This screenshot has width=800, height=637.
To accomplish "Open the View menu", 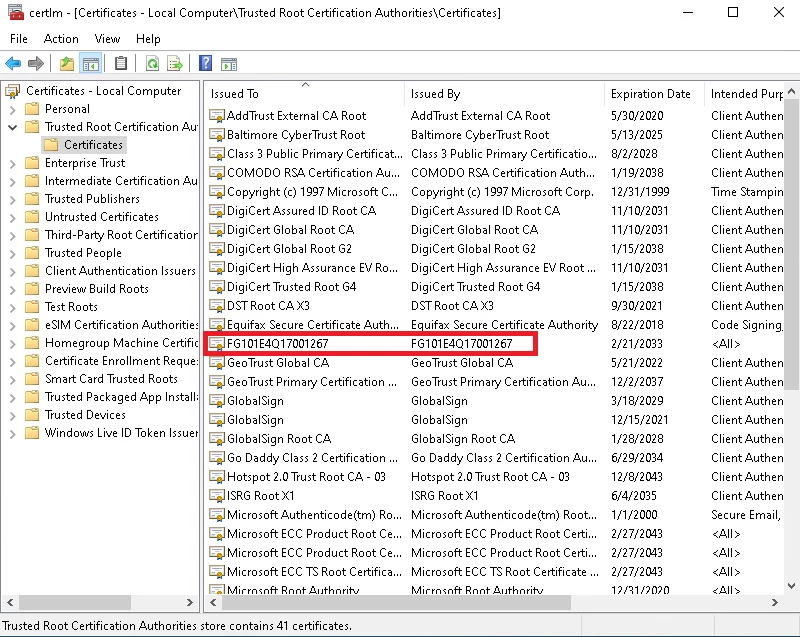I will [107, 39].
